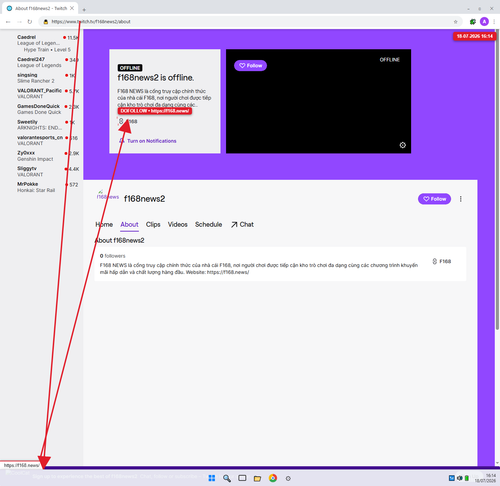Click the f168news2 channel name heading
500x486 pixels.
click(144, 199)
